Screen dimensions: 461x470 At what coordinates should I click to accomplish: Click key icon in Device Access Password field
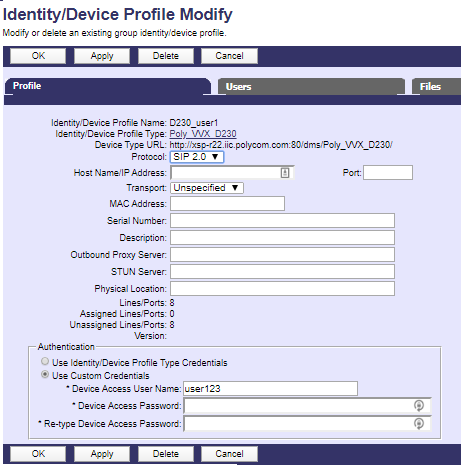click(x=419, y=406)
